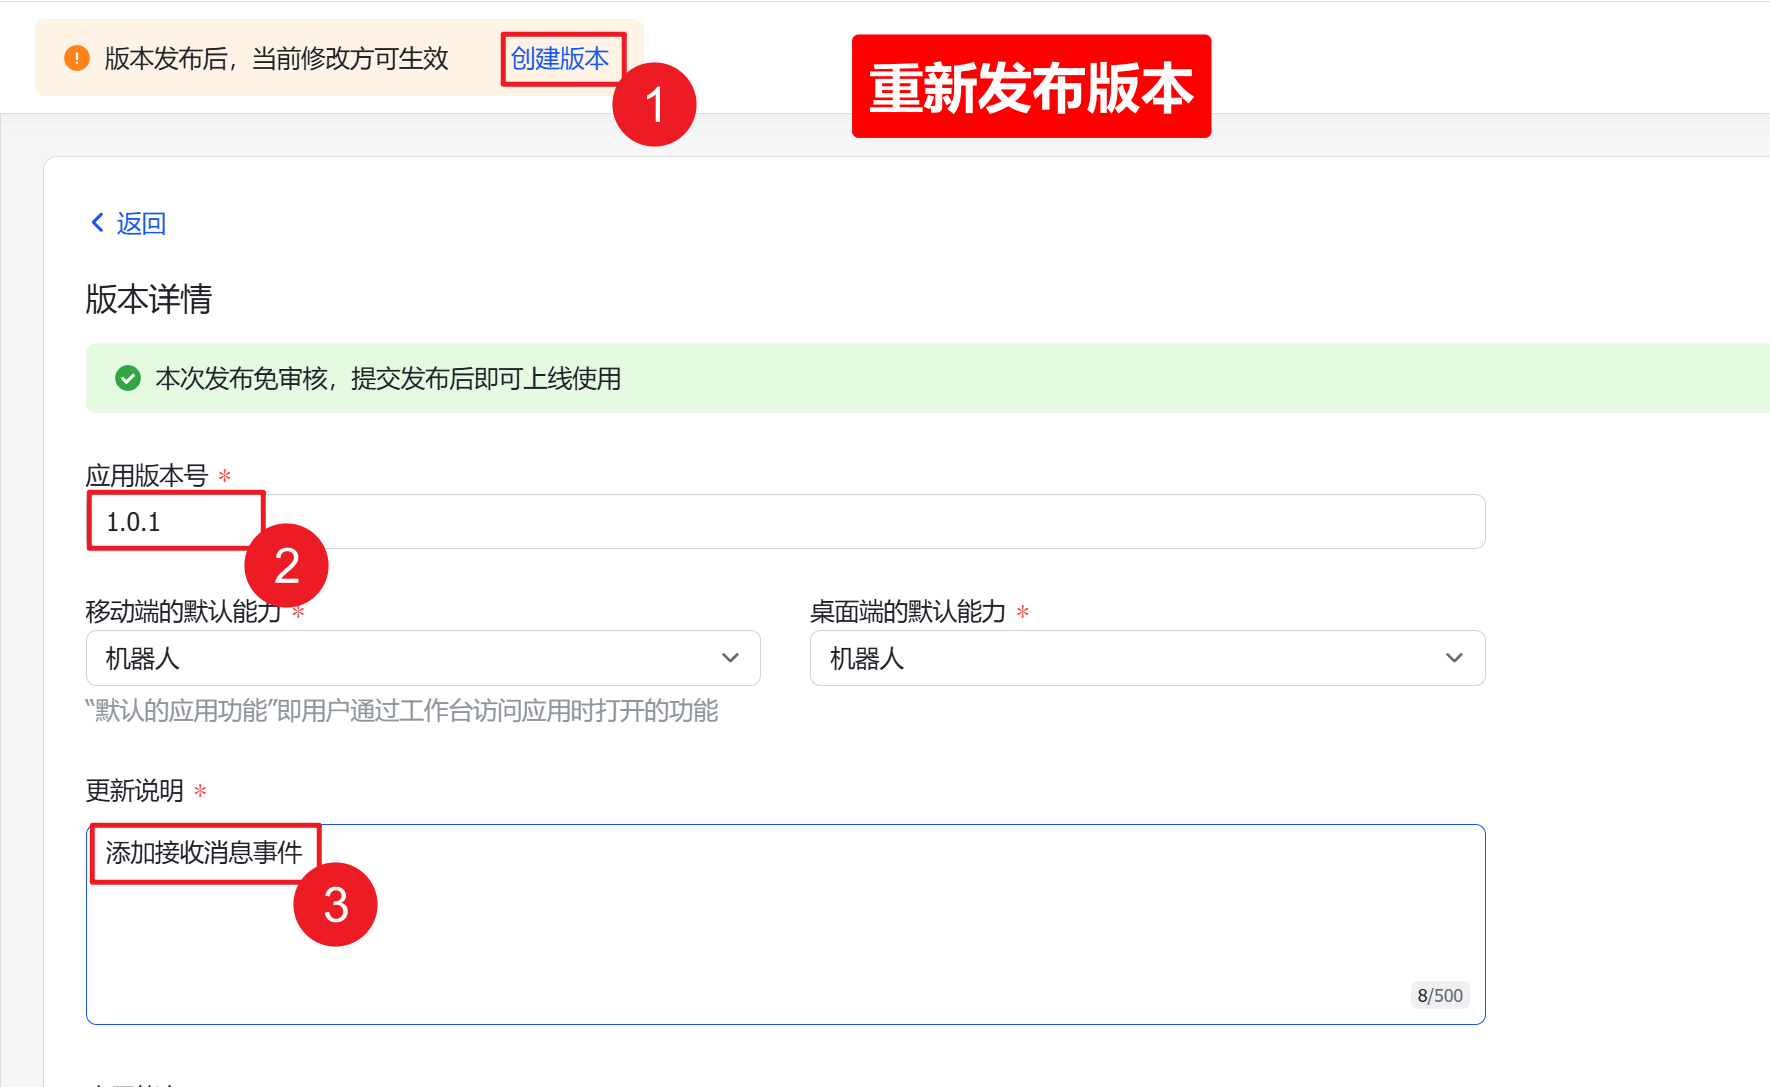The height and width of the screenshot is (1087, 1770).
Task: Click the 版本详情 page heading
Action: click(x=148, y=299)
